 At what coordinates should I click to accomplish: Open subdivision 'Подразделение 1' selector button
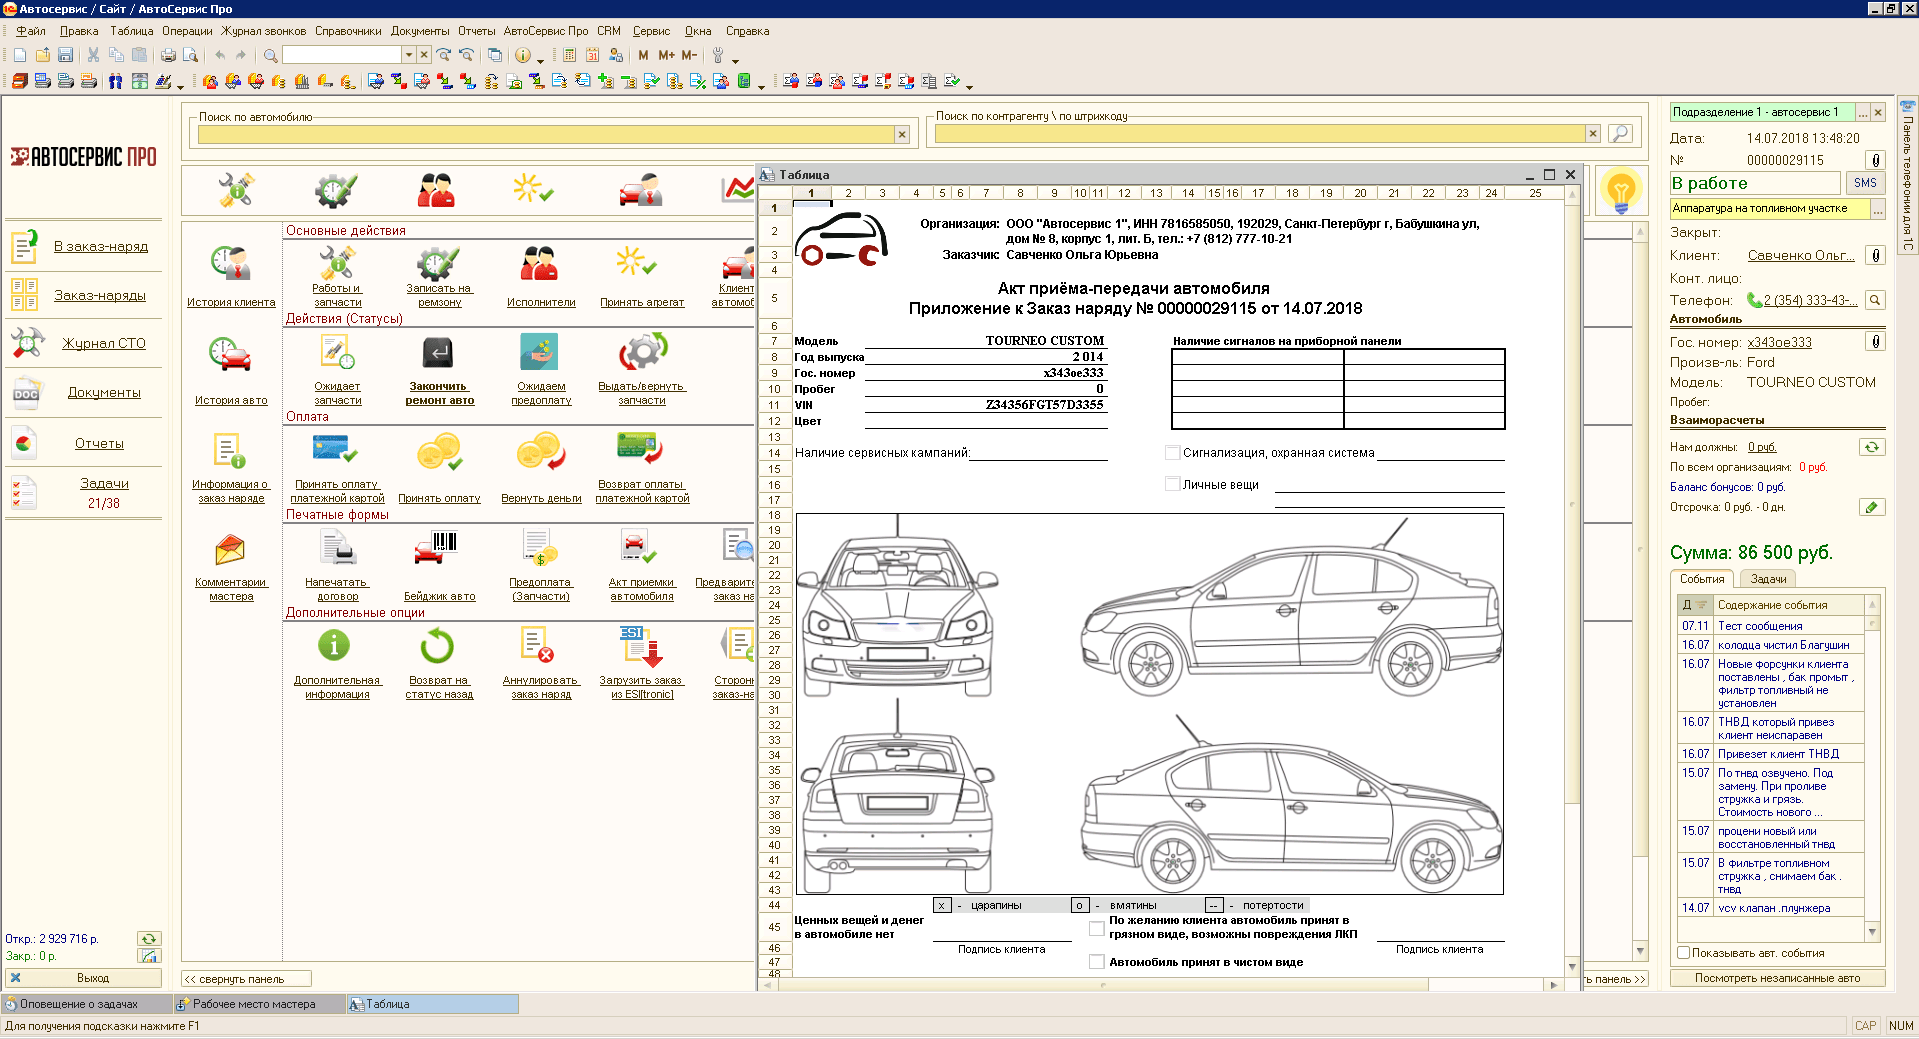pos(1862,113)
